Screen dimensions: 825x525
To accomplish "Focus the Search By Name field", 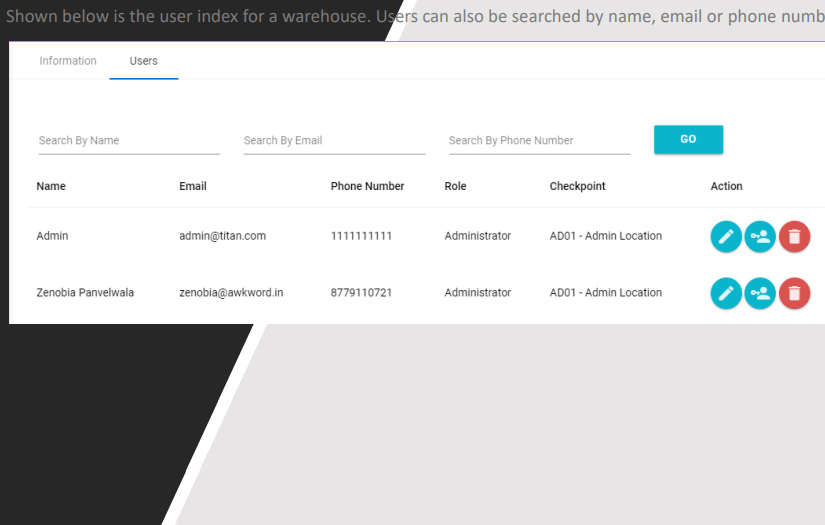I will point(129,141).
